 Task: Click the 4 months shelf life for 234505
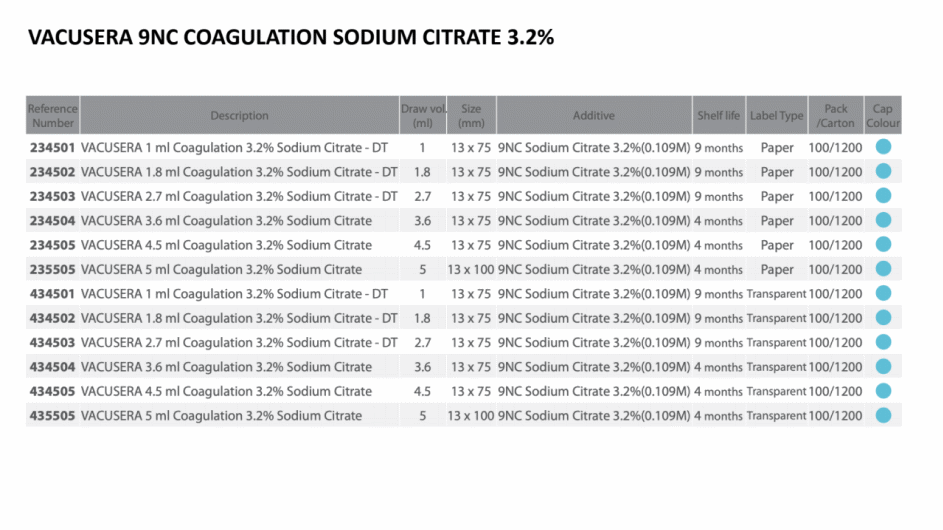(718, 245)
